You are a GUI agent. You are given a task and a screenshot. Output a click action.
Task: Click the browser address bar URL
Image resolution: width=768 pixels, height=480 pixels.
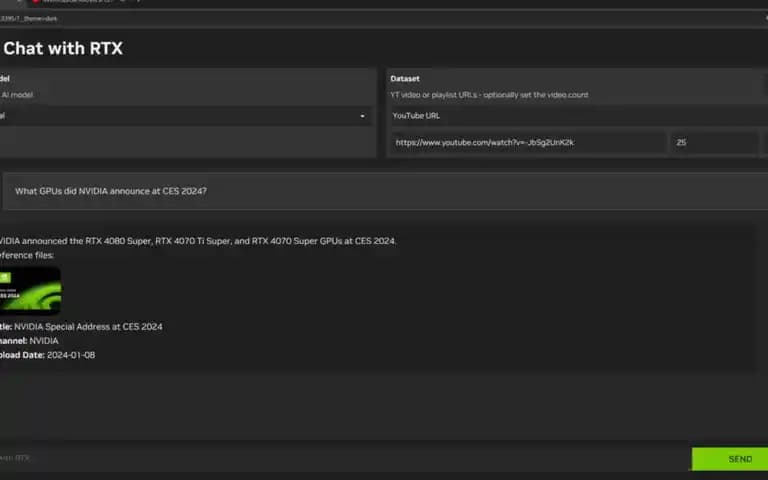[x=28, y=19]
